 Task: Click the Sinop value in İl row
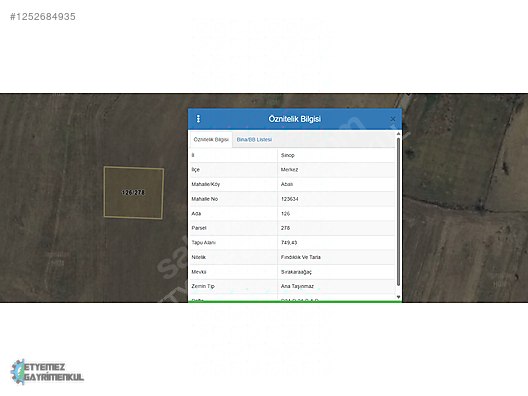pos(288,155)
